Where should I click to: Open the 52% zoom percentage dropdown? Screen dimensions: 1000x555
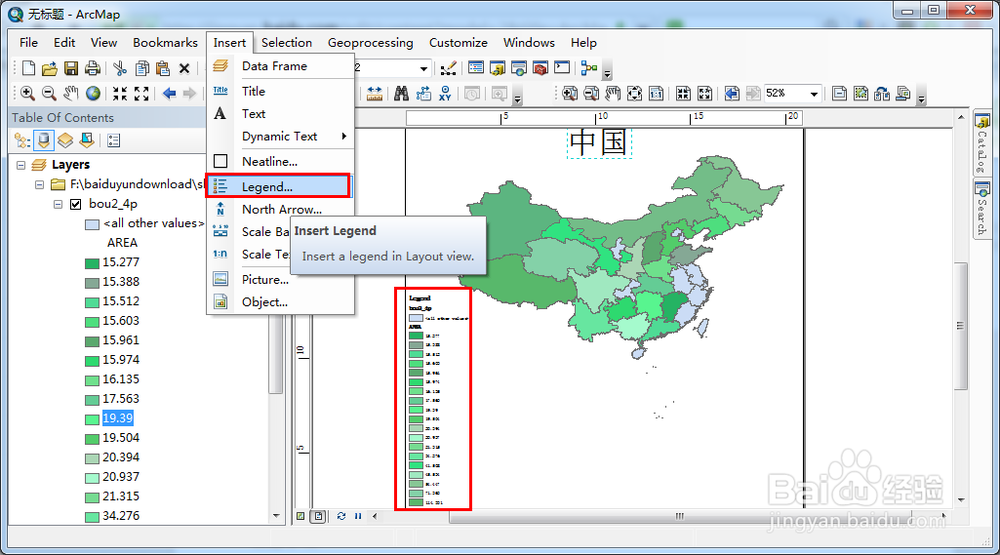click(814, 94)
